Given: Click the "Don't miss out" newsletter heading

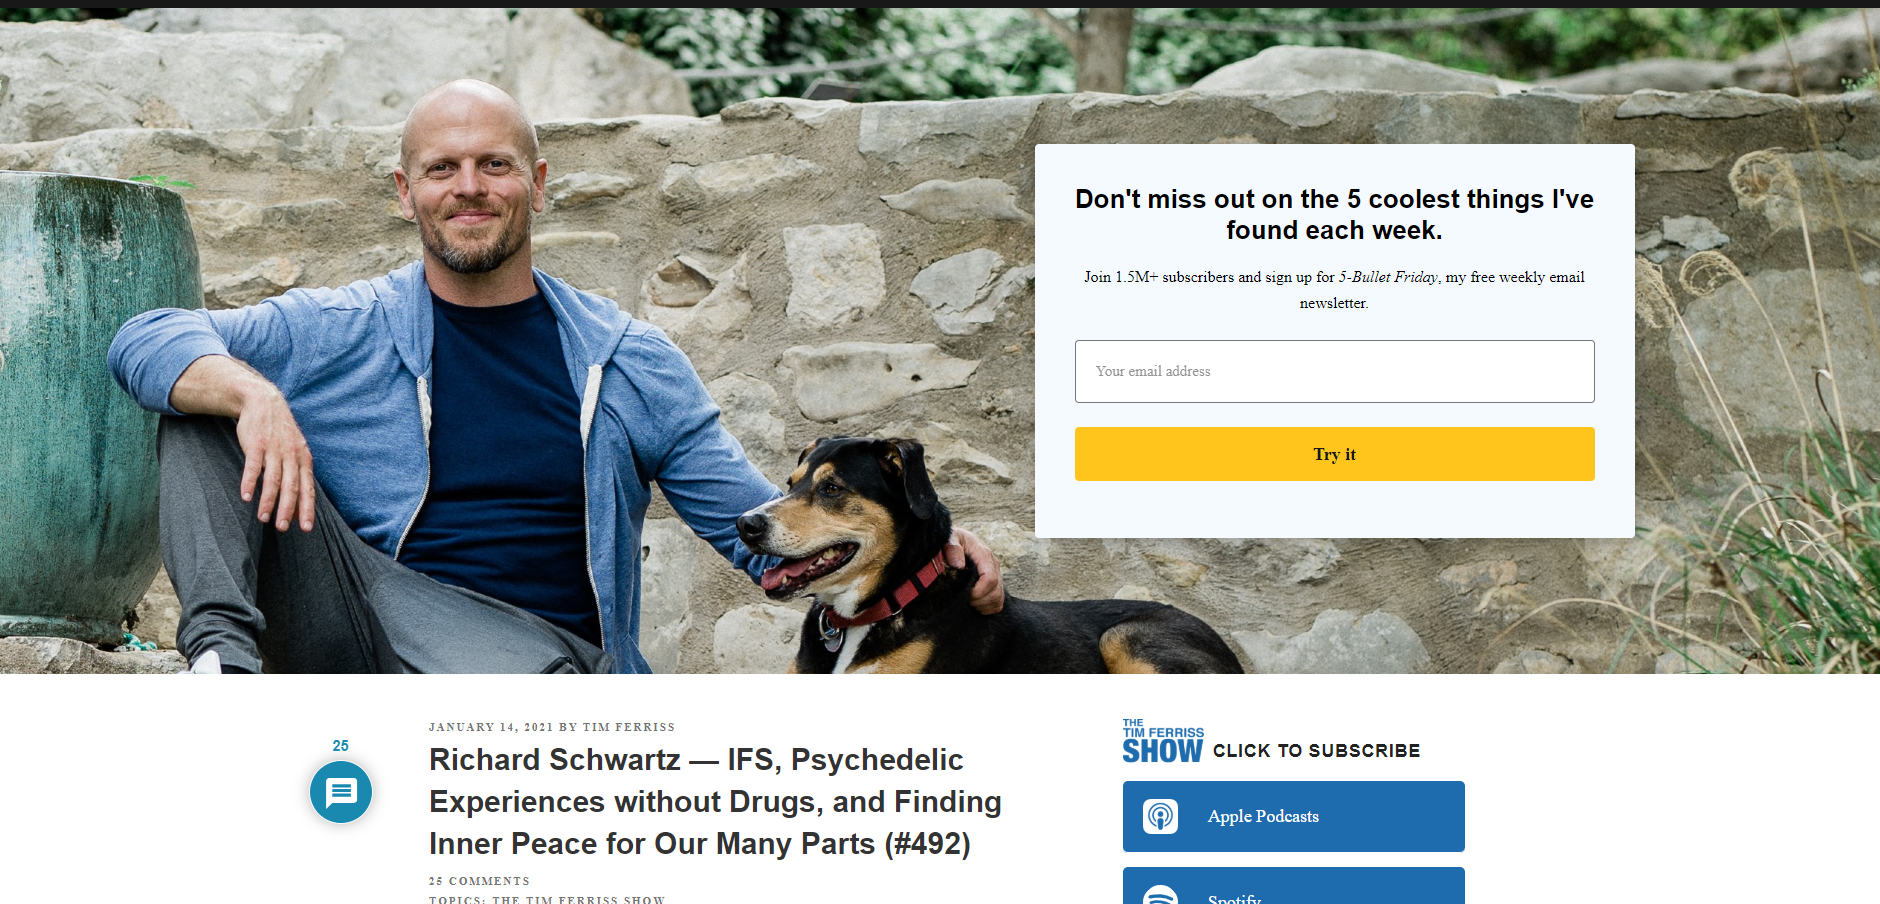Looking at the screenshot, I should (1334, 214).
